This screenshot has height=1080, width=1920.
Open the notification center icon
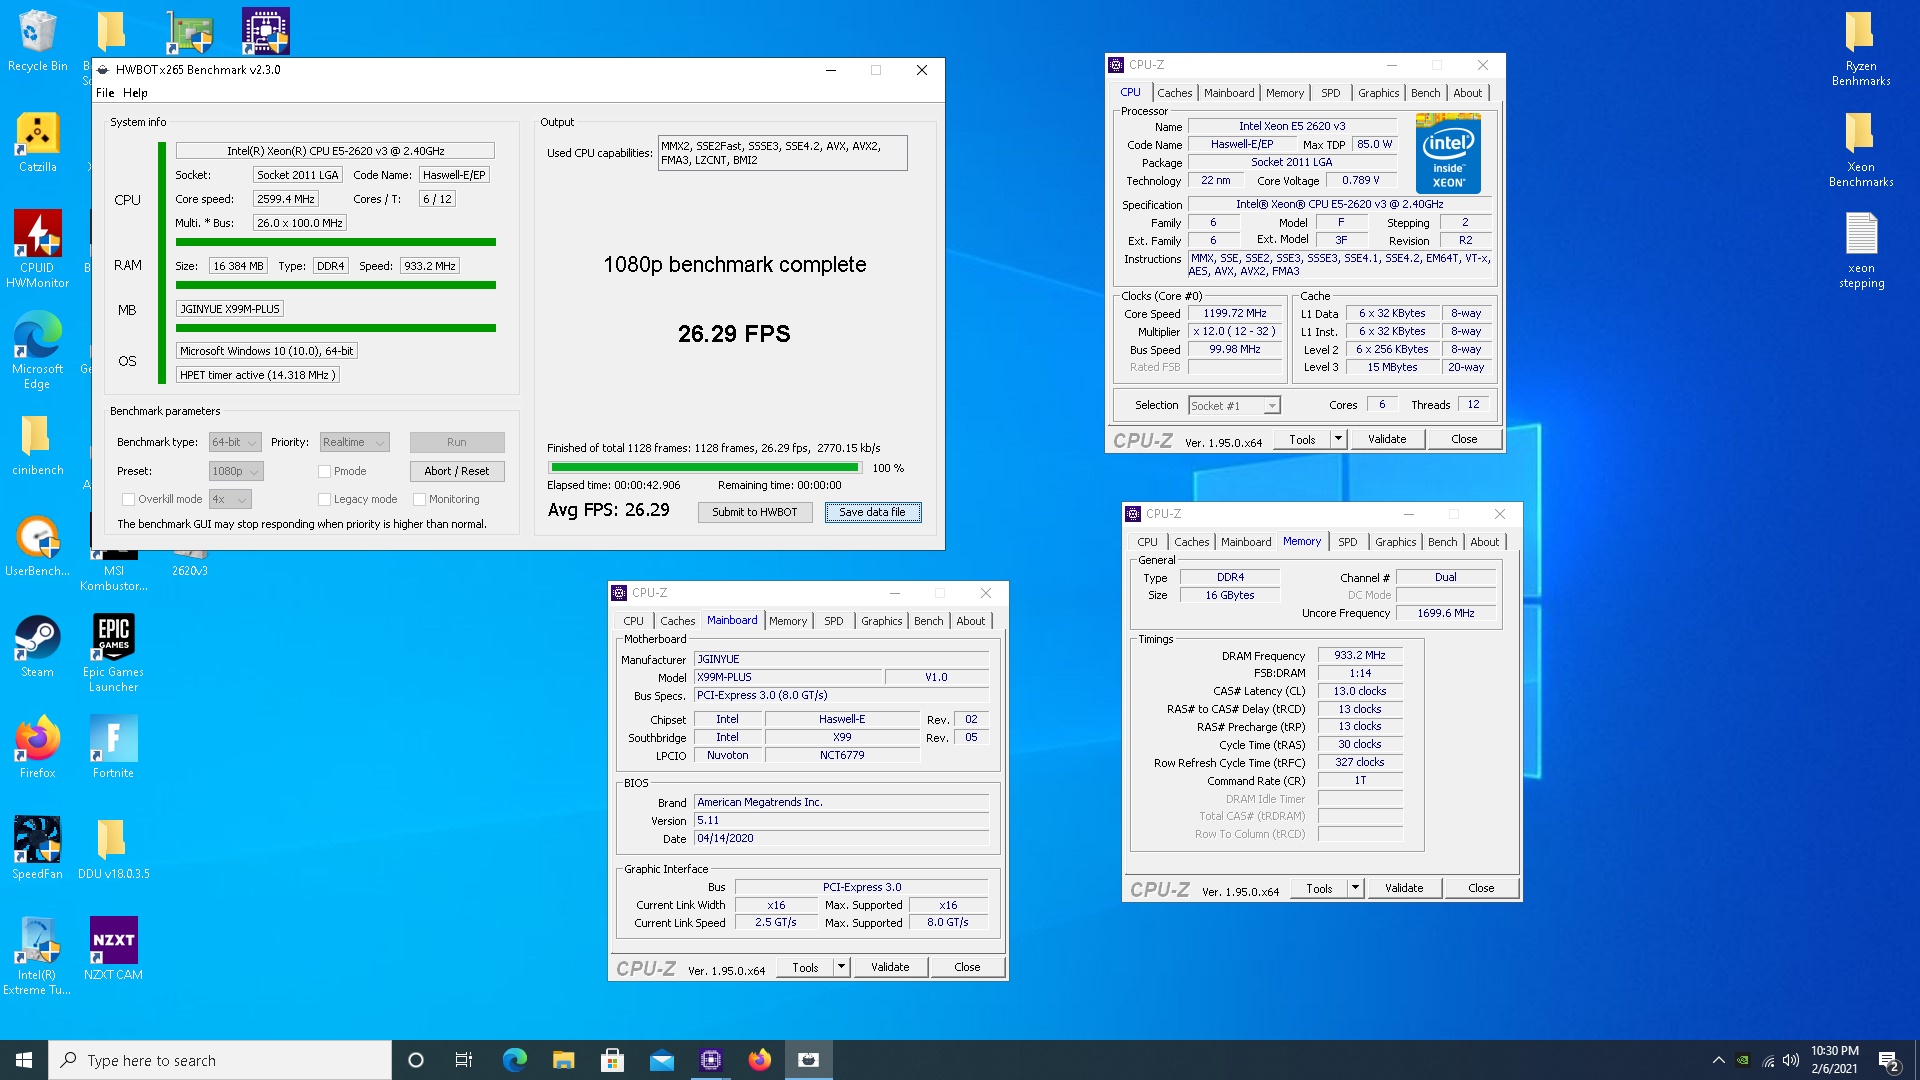(x=1889, y=1061)
